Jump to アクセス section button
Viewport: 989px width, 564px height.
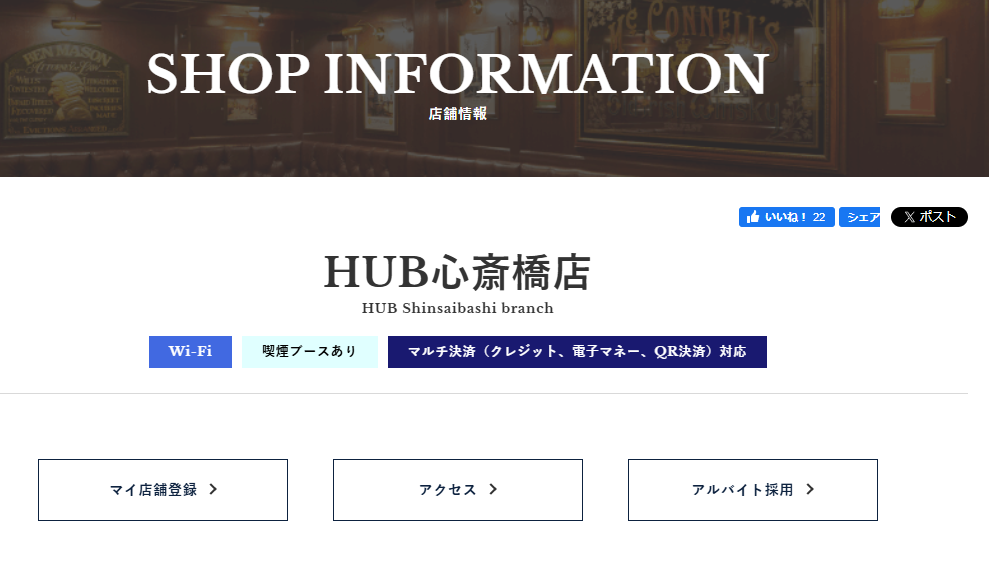click(x=458, y=490)
